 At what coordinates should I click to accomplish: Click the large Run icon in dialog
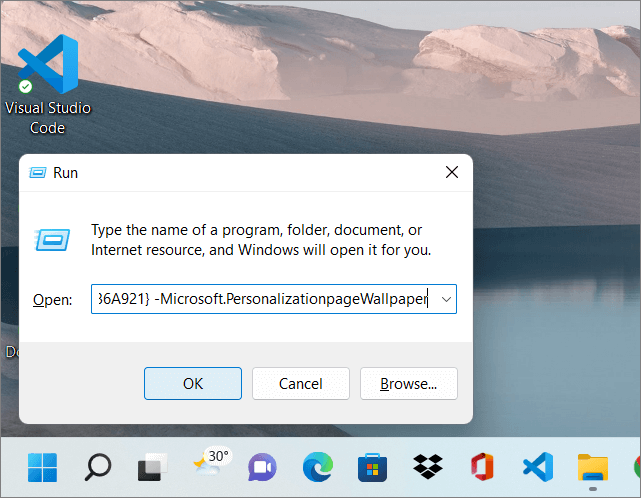click(x=52, y=240)
